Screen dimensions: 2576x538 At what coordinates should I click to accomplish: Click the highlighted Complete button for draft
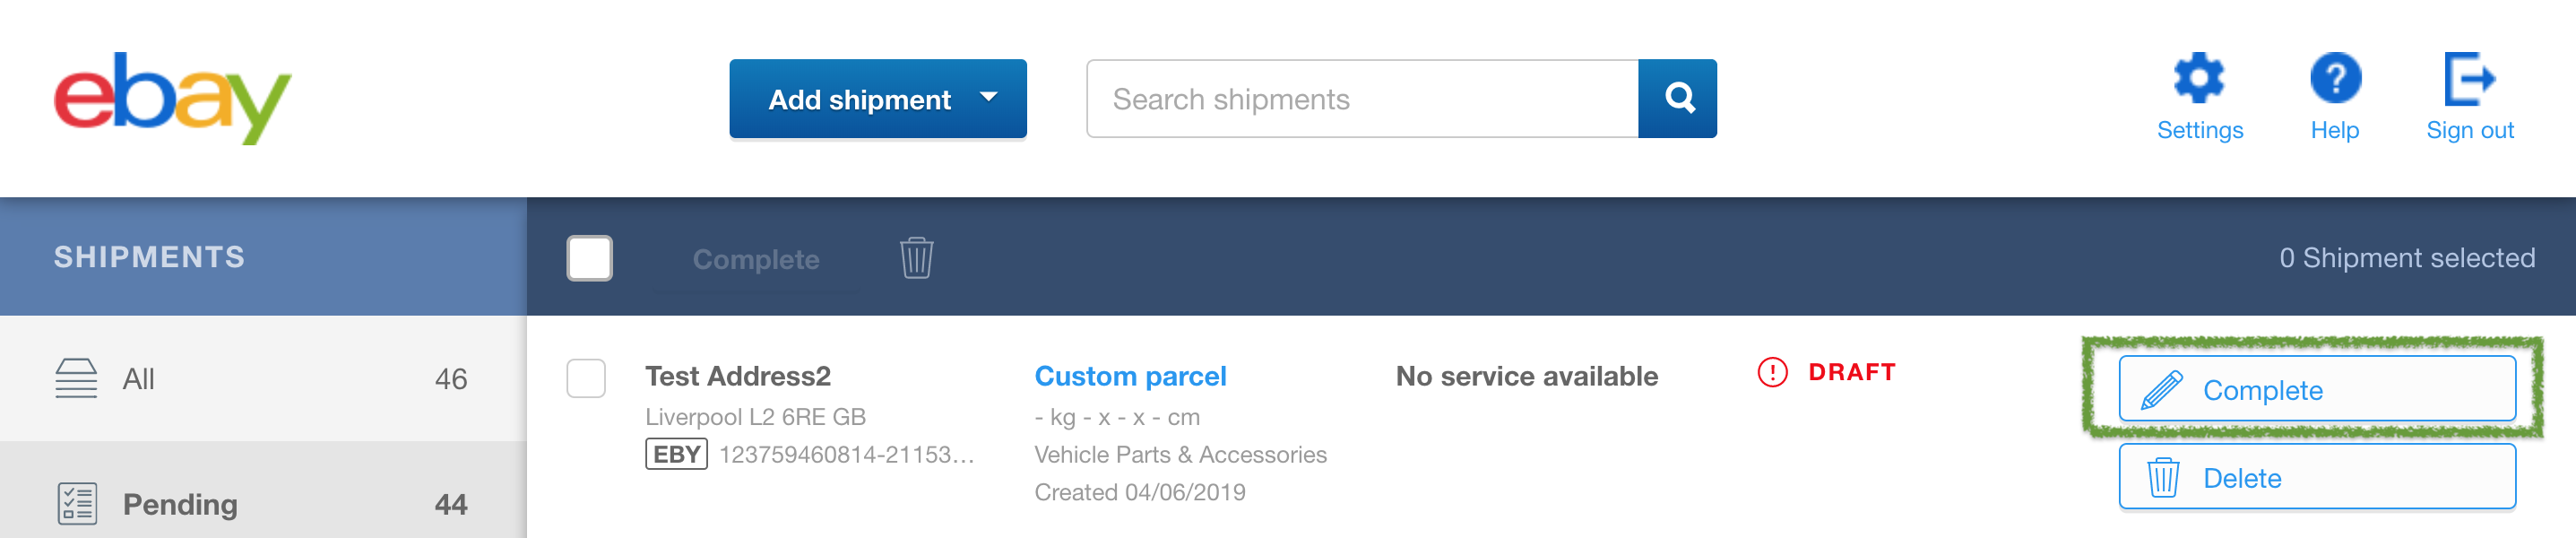2317,389
